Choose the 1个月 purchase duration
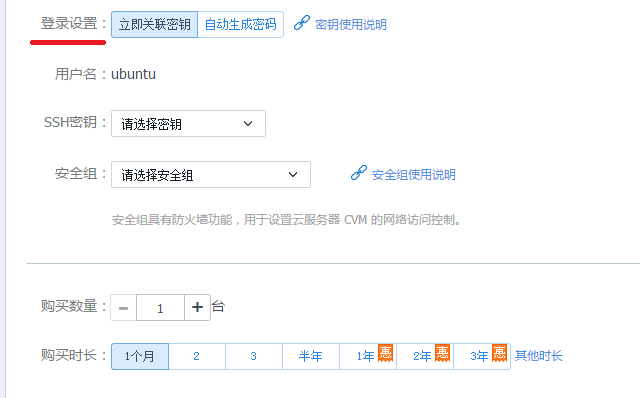The width and height of the screenshot is (640, 398). coord(140,356)
